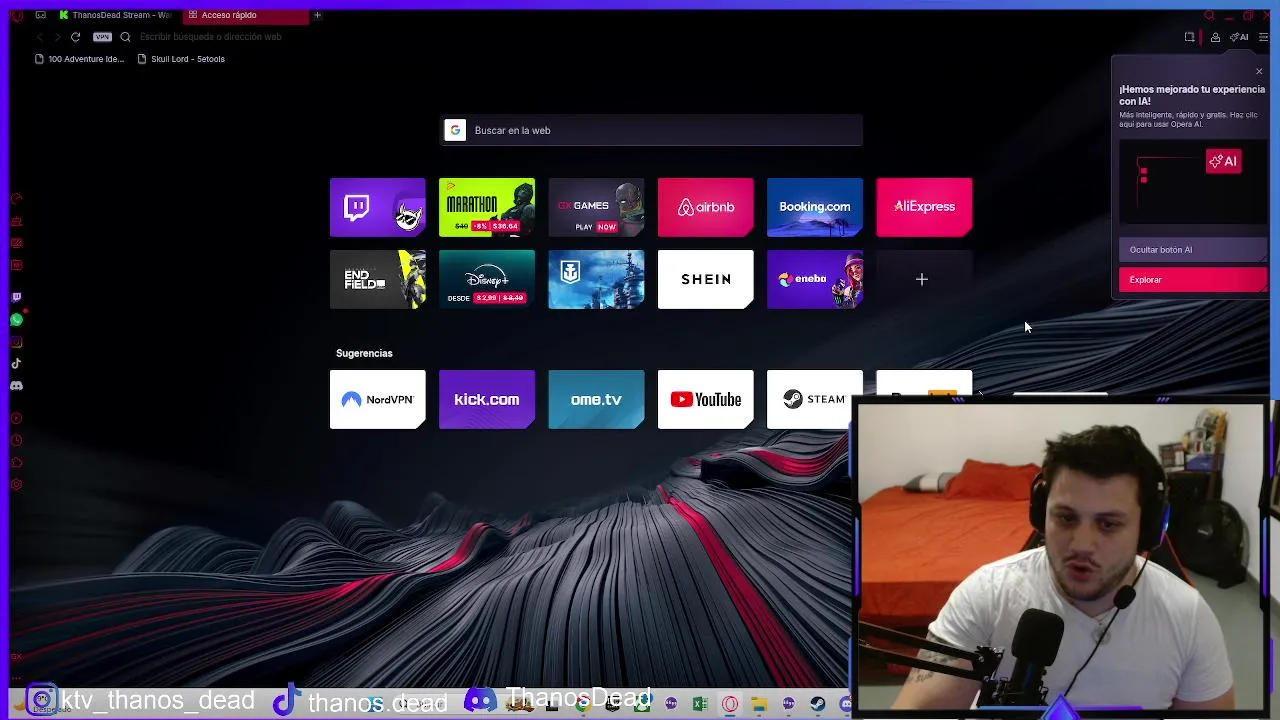1280x720 pixels.
Task: Add a new speed dial site
Action: point(924,279)
